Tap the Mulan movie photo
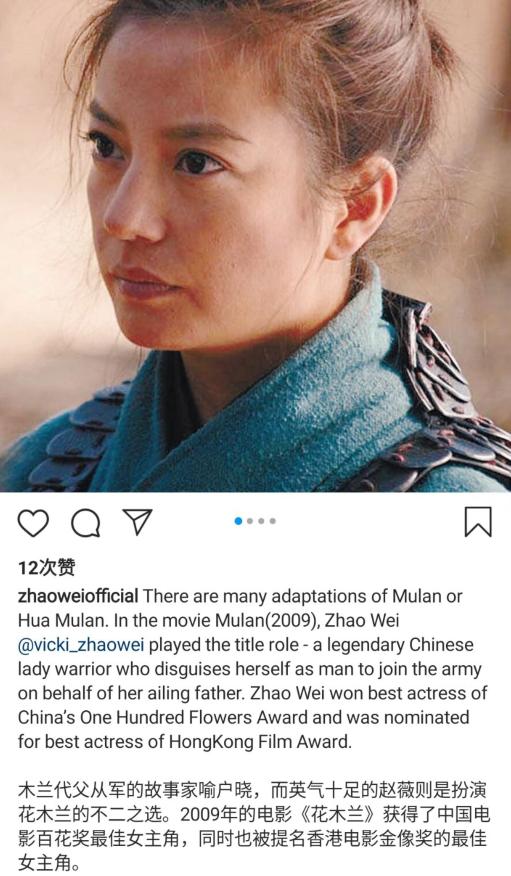Viewport: 511px width, 876px height. (255, 246)
